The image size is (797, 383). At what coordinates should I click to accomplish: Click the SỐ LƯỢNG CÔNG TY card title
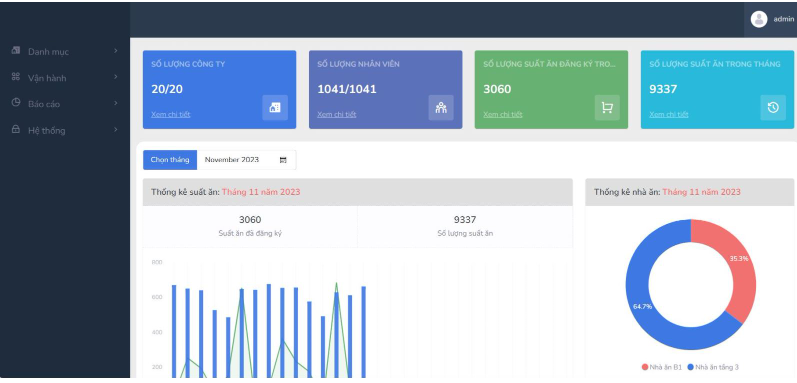188,64
